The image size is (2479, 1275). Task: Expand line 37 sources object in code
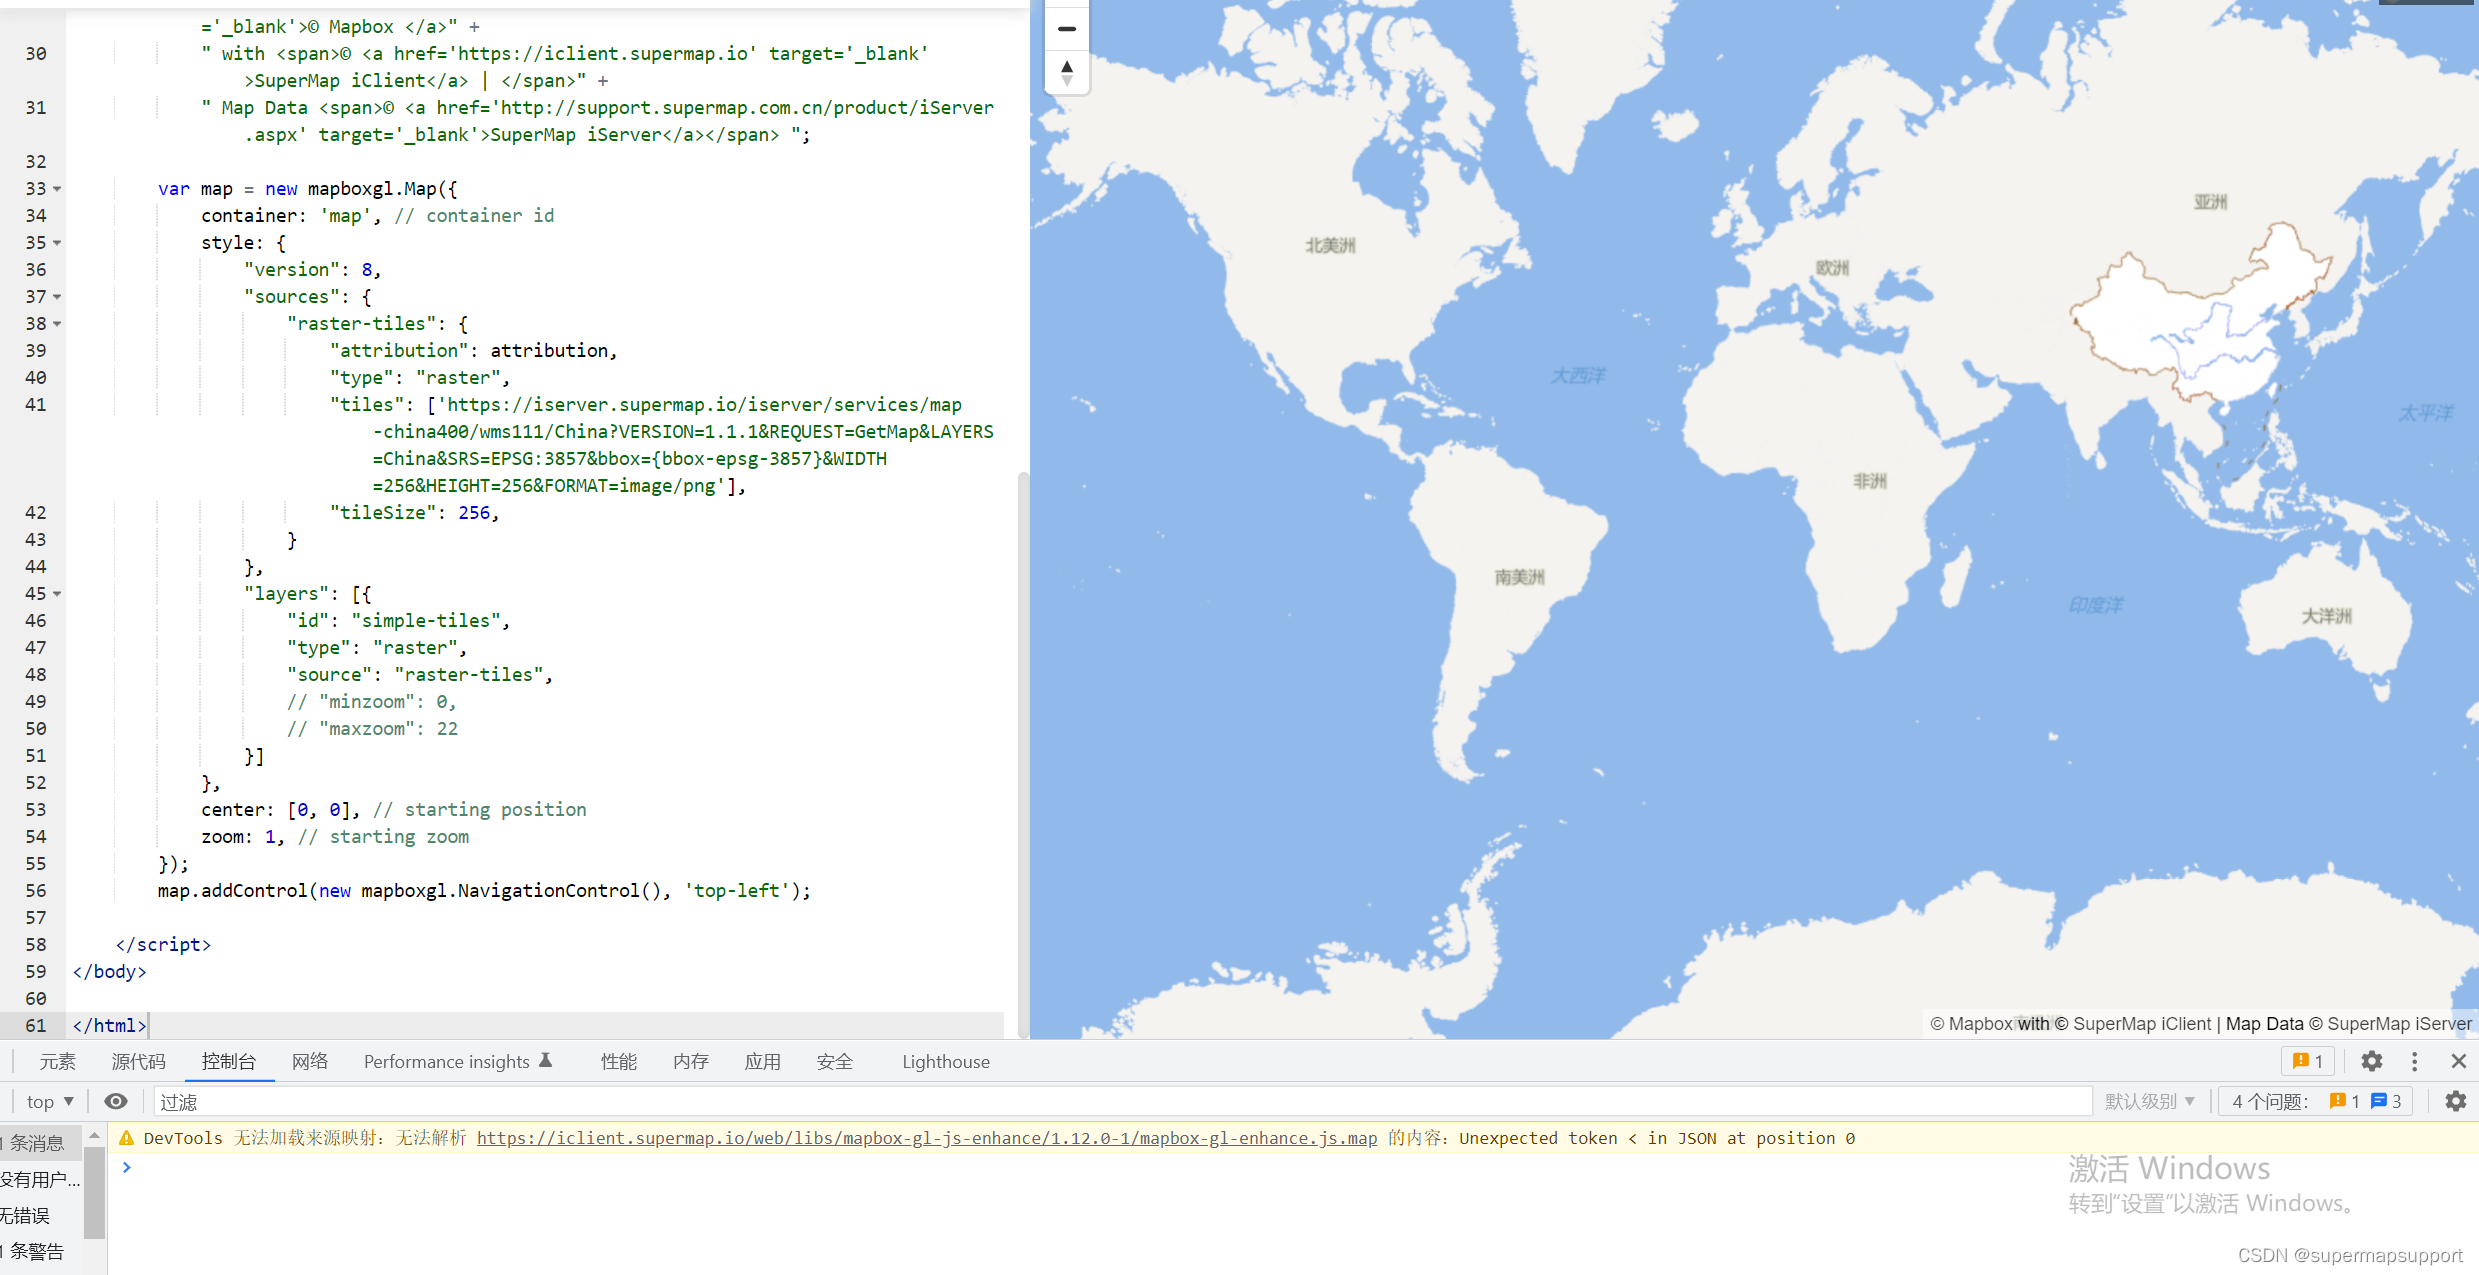55,296
